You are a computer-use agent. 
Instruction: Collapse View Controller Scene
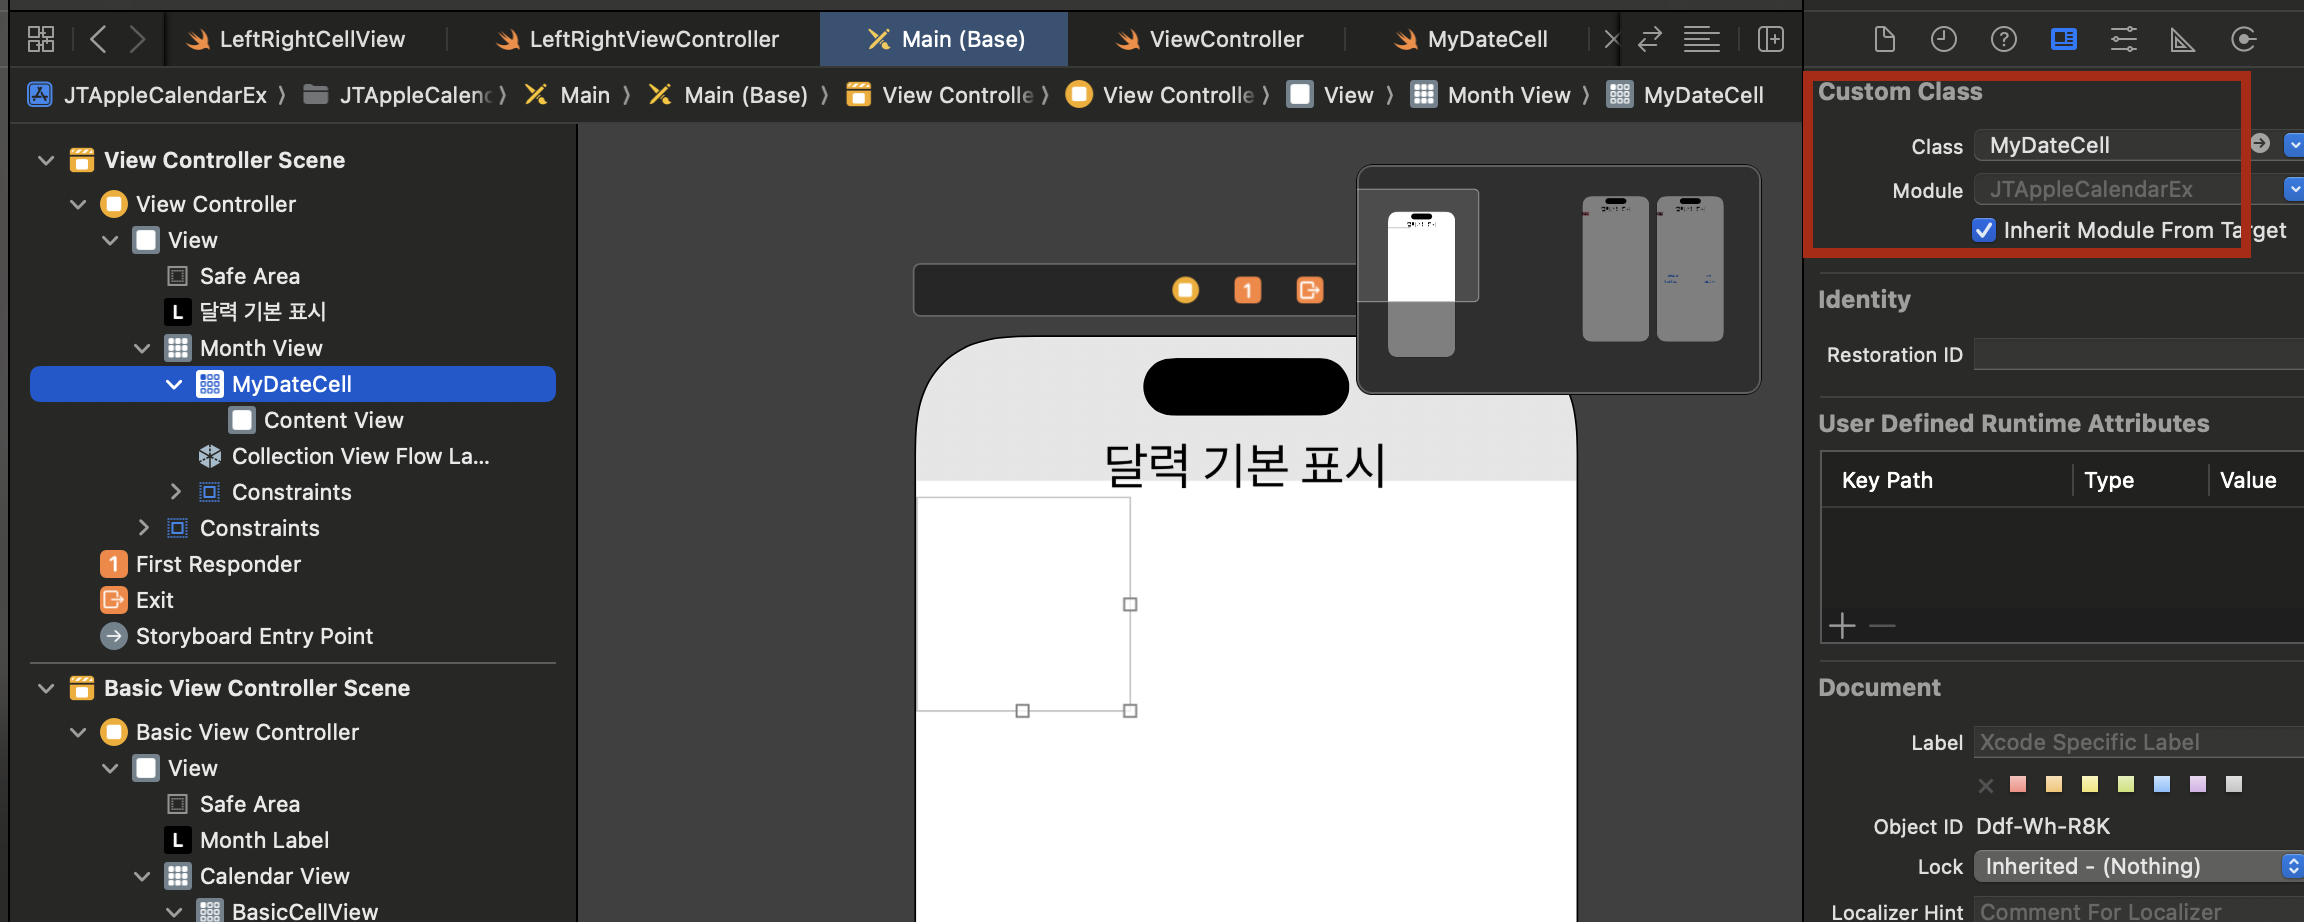(x=46, y=160)
